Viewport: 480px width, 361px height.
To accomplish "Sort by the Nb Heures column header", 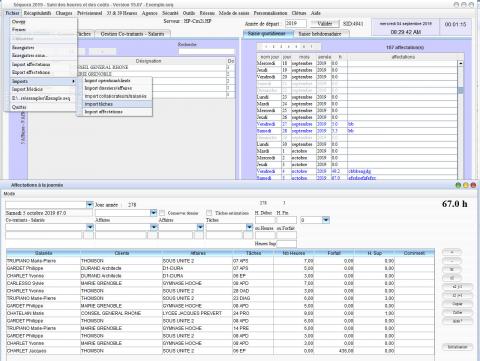I will [x=294, y=253].
